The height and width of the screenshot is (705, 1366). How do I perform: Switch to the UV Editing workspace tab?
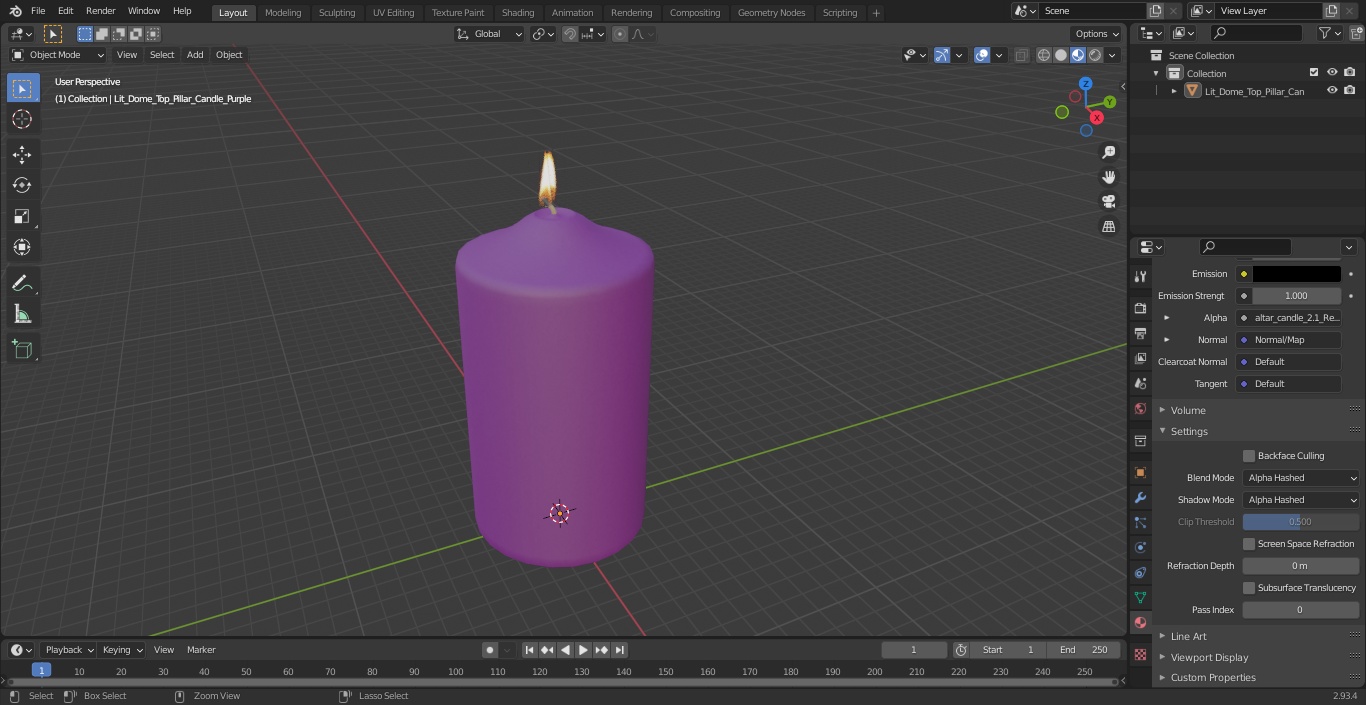(393, 13)
